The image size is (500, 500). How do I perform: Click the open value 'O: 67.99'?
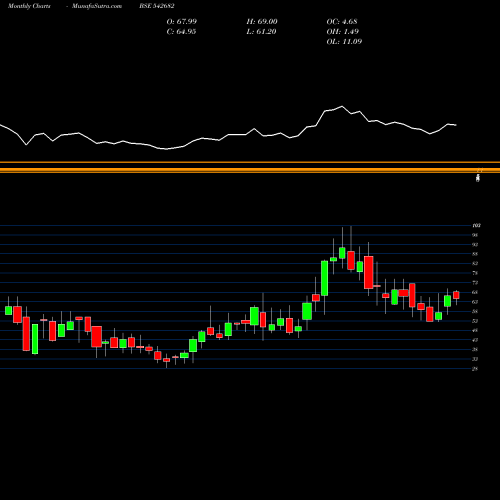182,21
